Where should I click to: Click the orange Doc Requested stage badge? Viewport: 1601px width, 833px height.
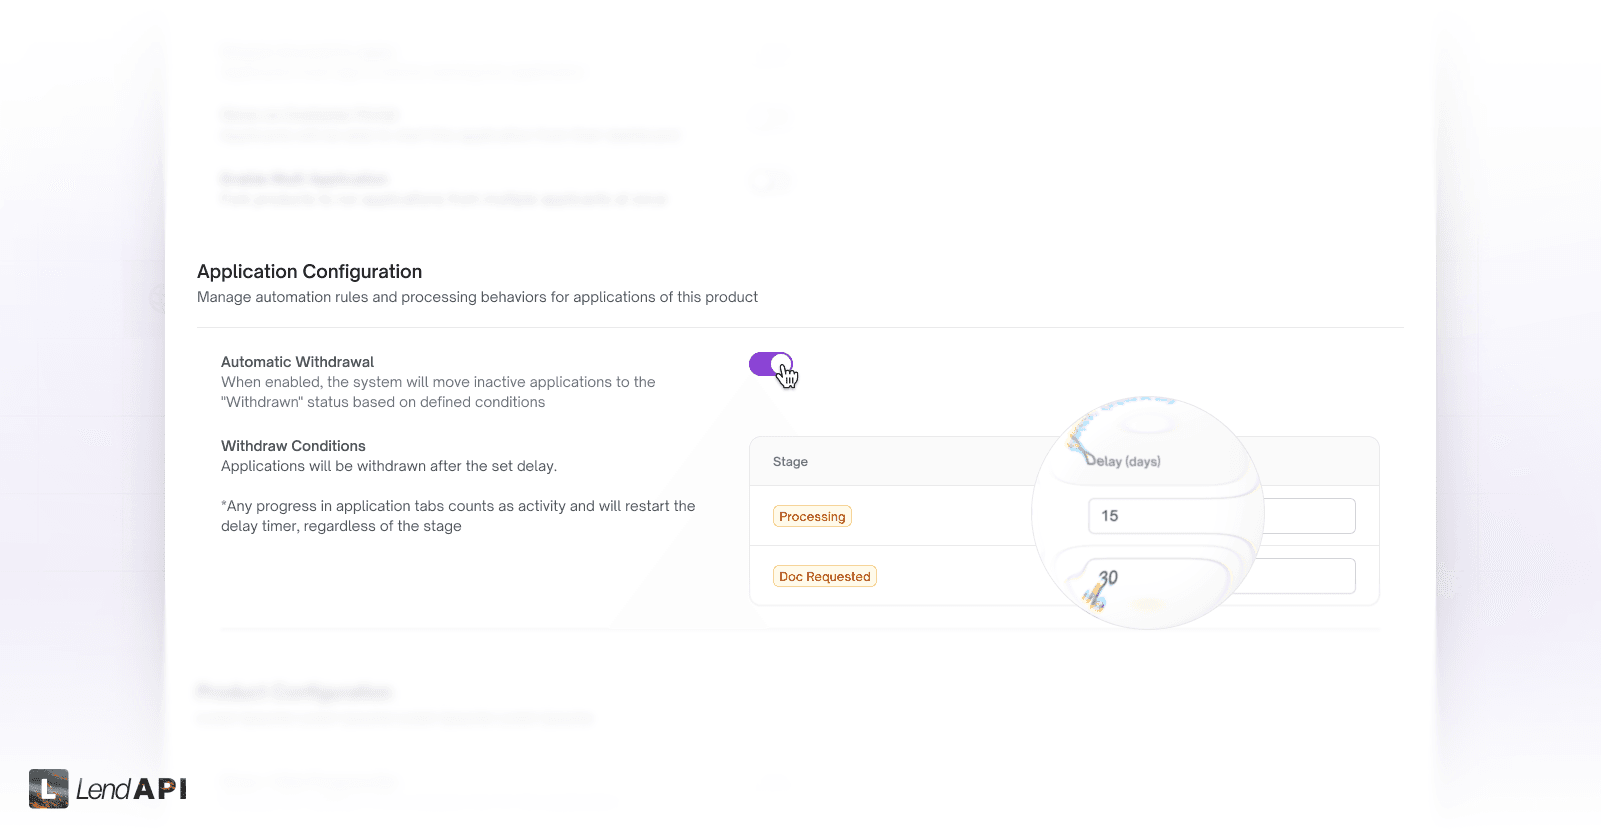[824, 576]
